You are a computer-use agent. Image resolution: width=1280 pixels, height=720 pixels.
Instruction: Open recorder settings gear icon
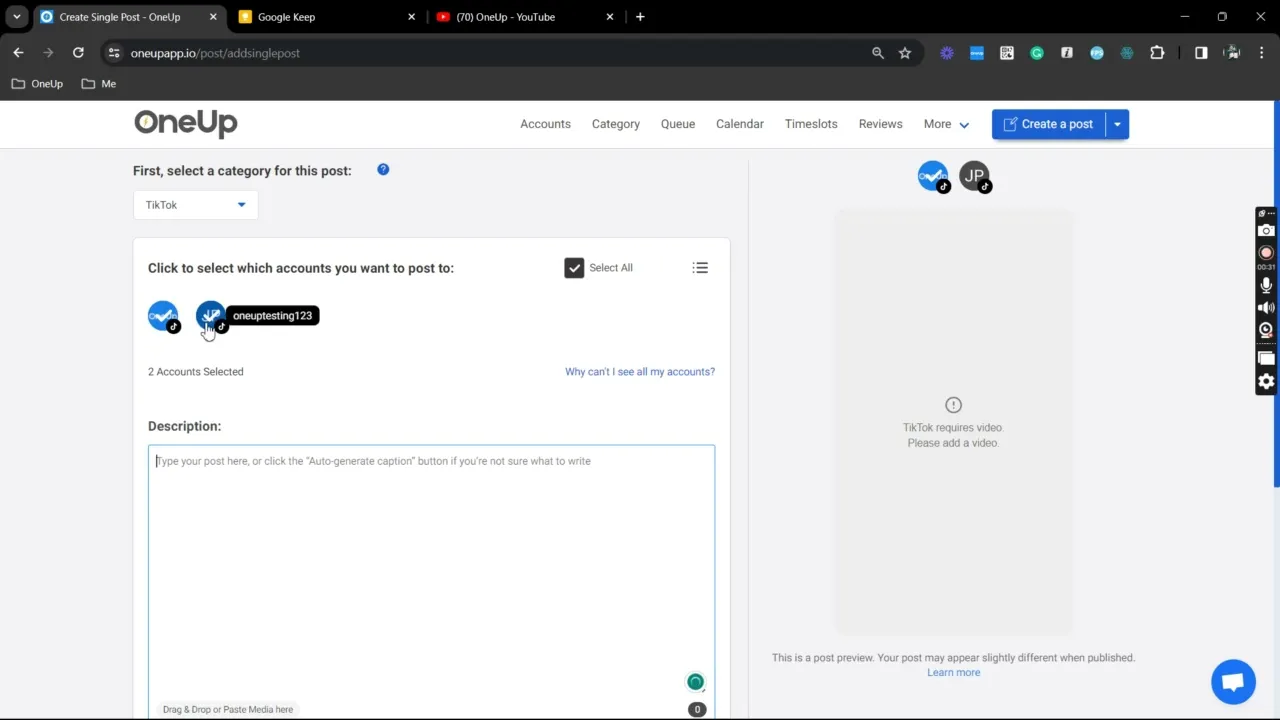point(1266,381)
